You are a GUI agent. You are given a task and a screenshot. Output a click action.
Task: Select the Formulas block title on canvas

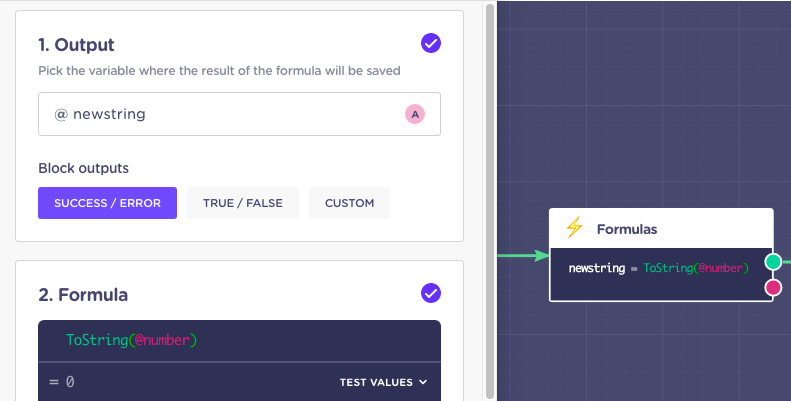click(x=627, y=229)
